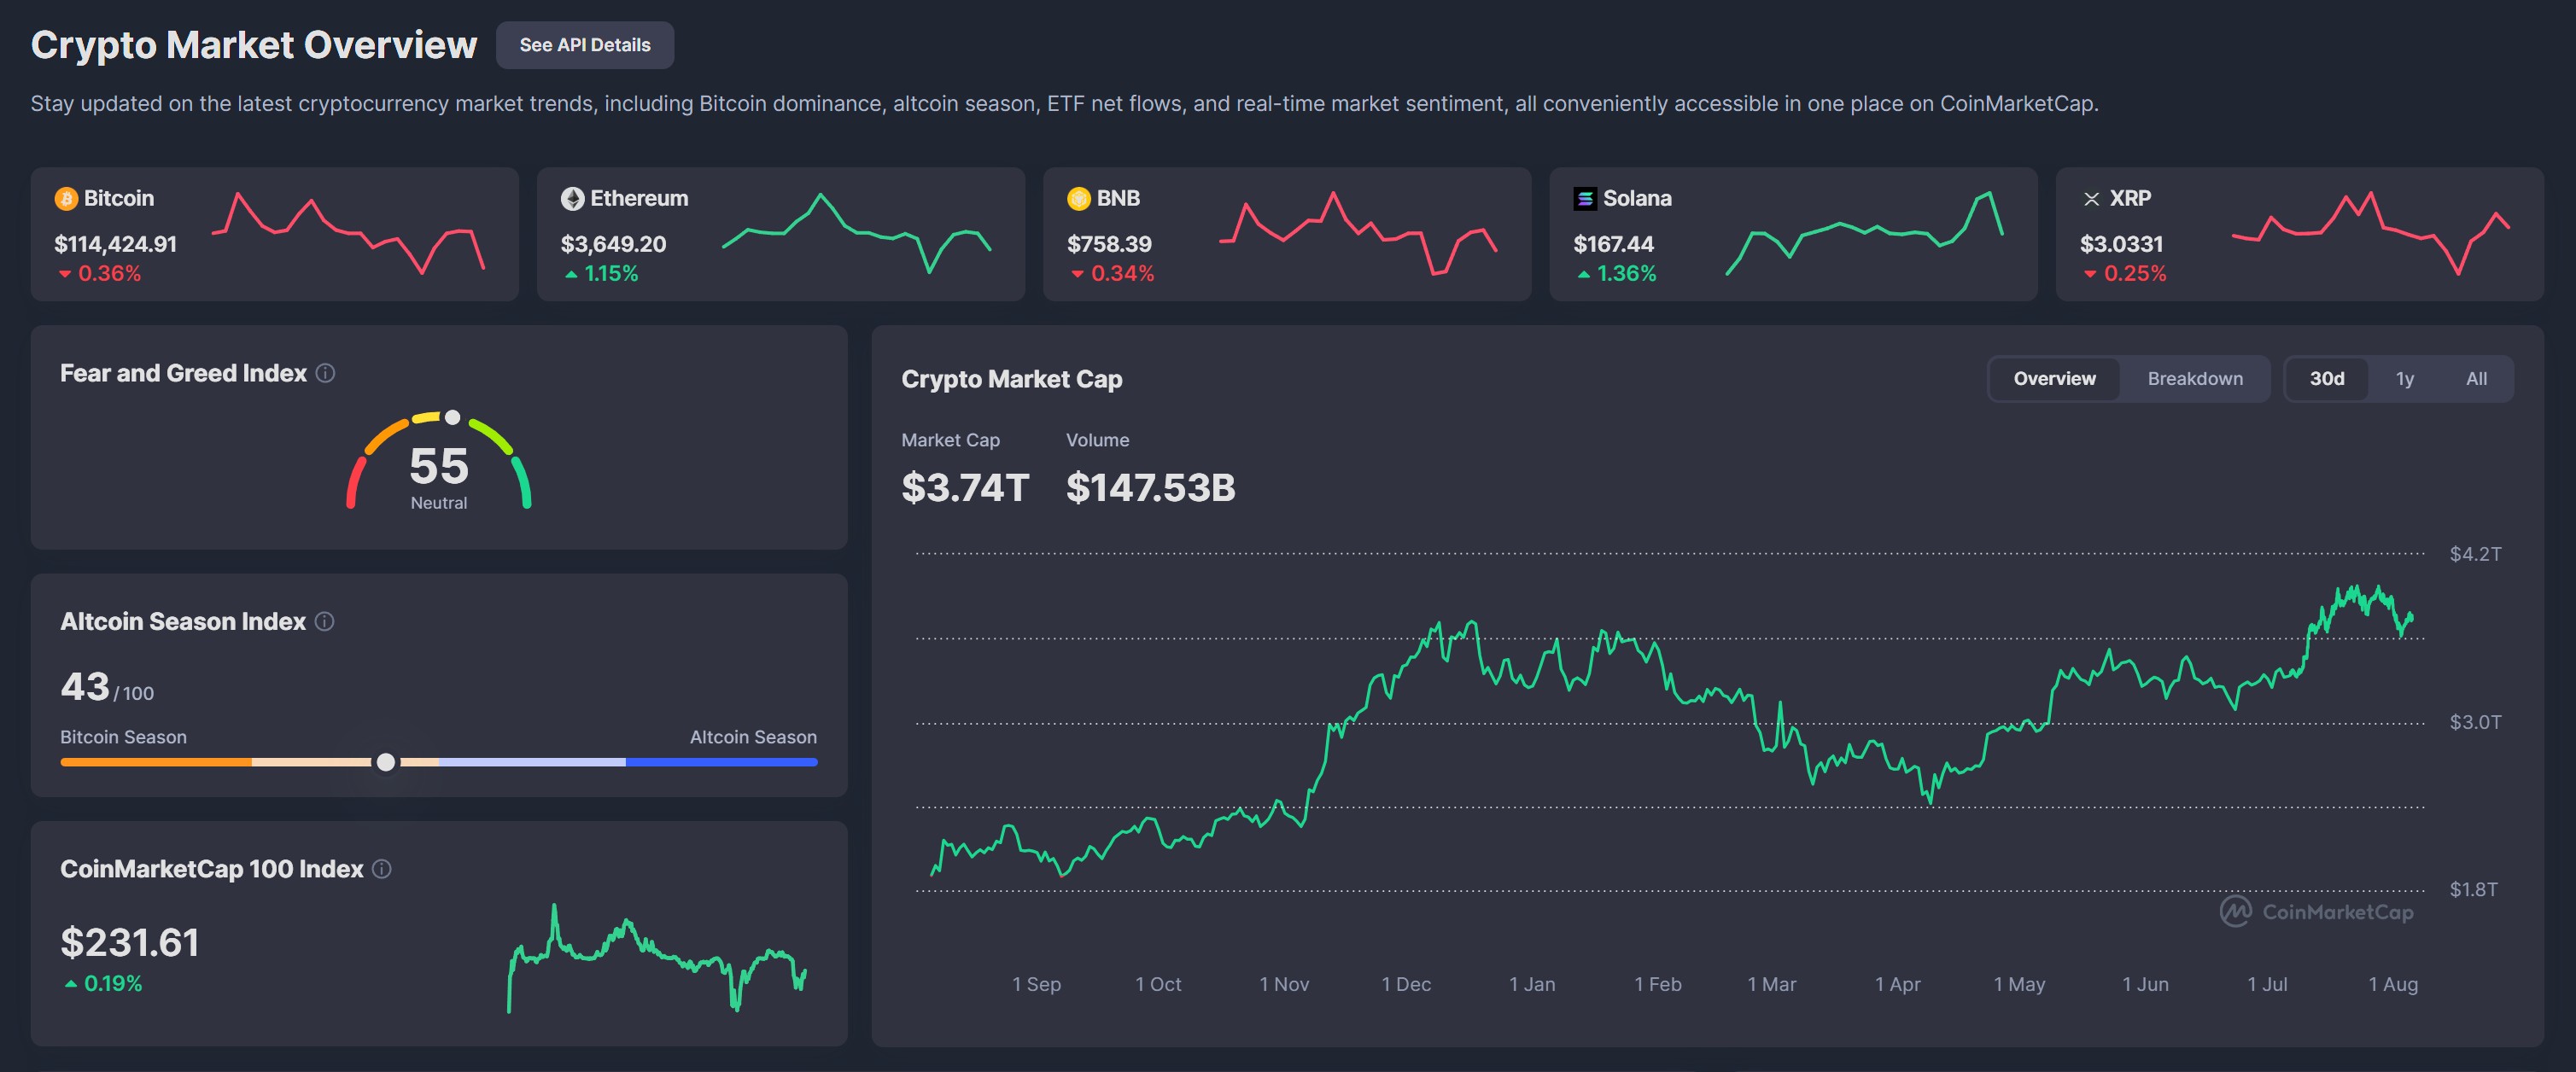This screenshot has width=2576, height=1072.
Task: Click the BNB coin icon
Action: coord(1078,199)
